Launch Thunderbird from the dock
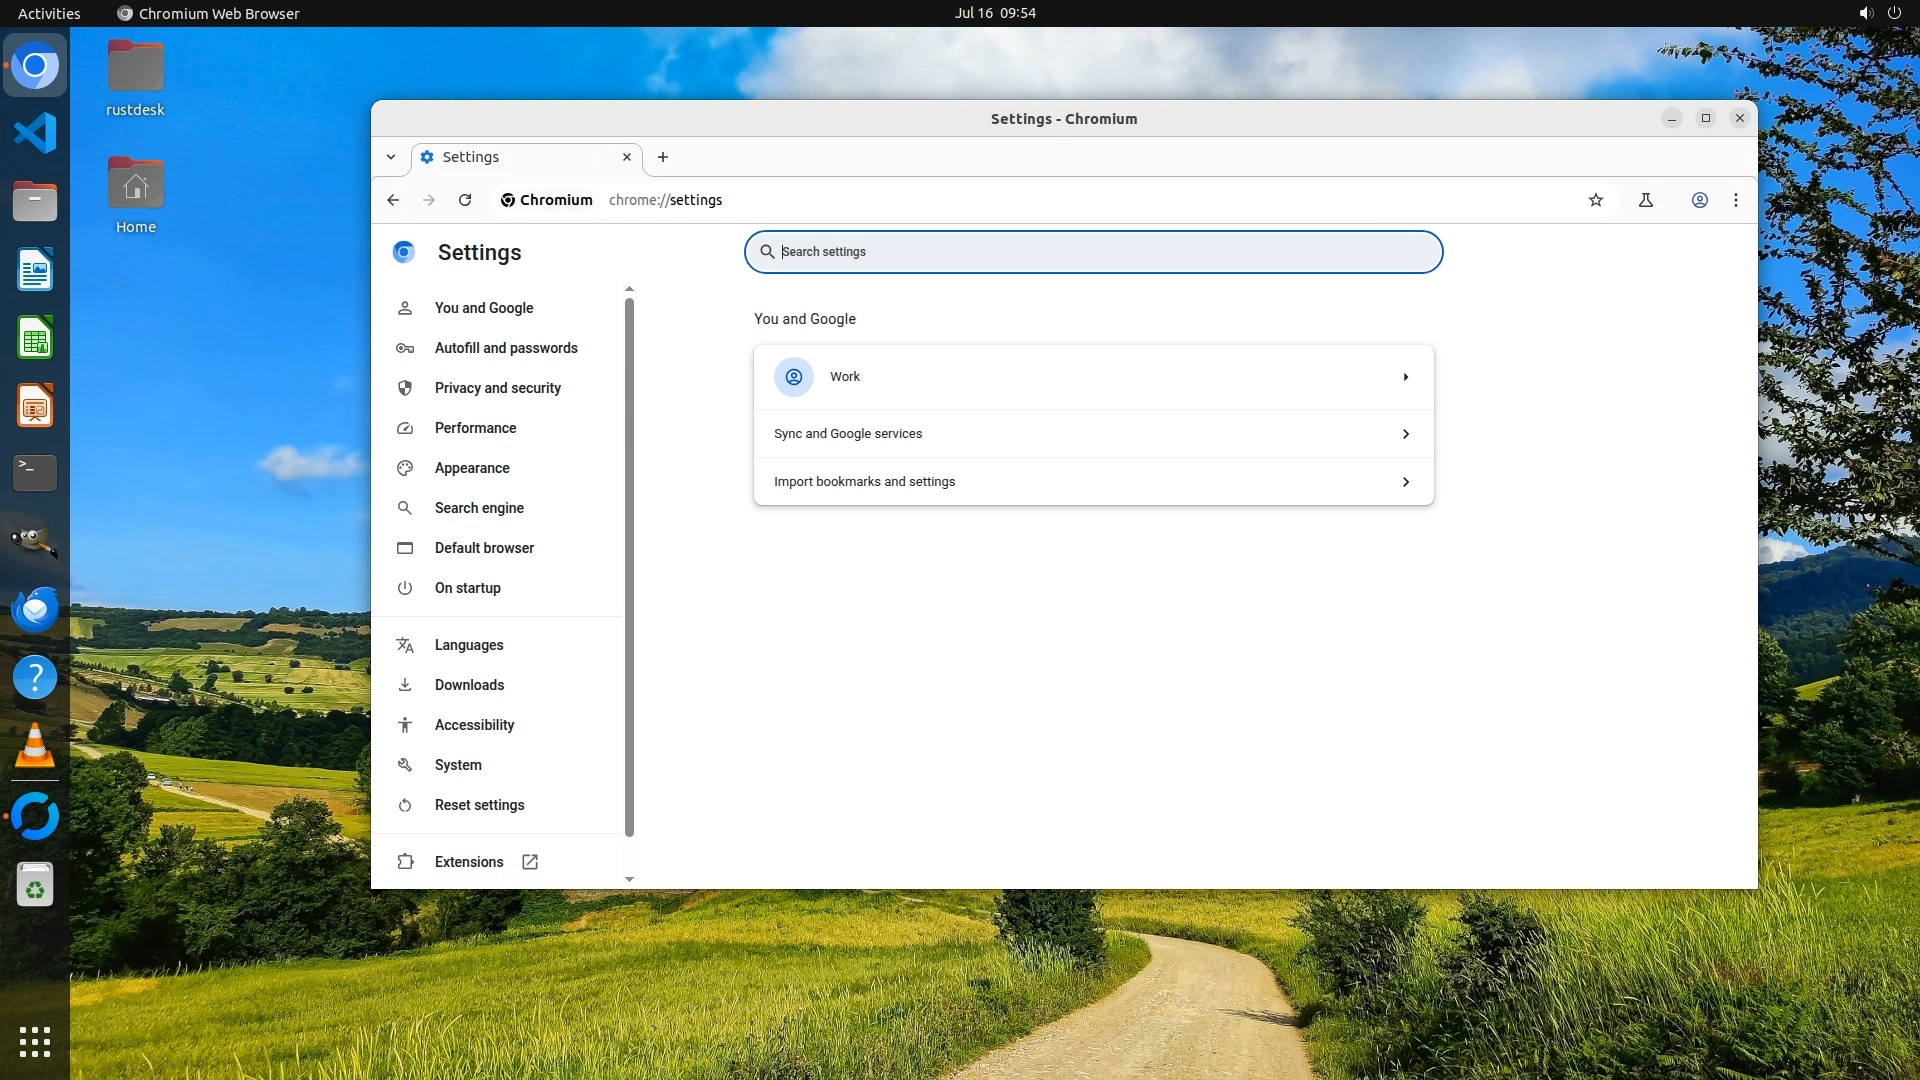The image size is (1920, 1080). pos(35,609)
